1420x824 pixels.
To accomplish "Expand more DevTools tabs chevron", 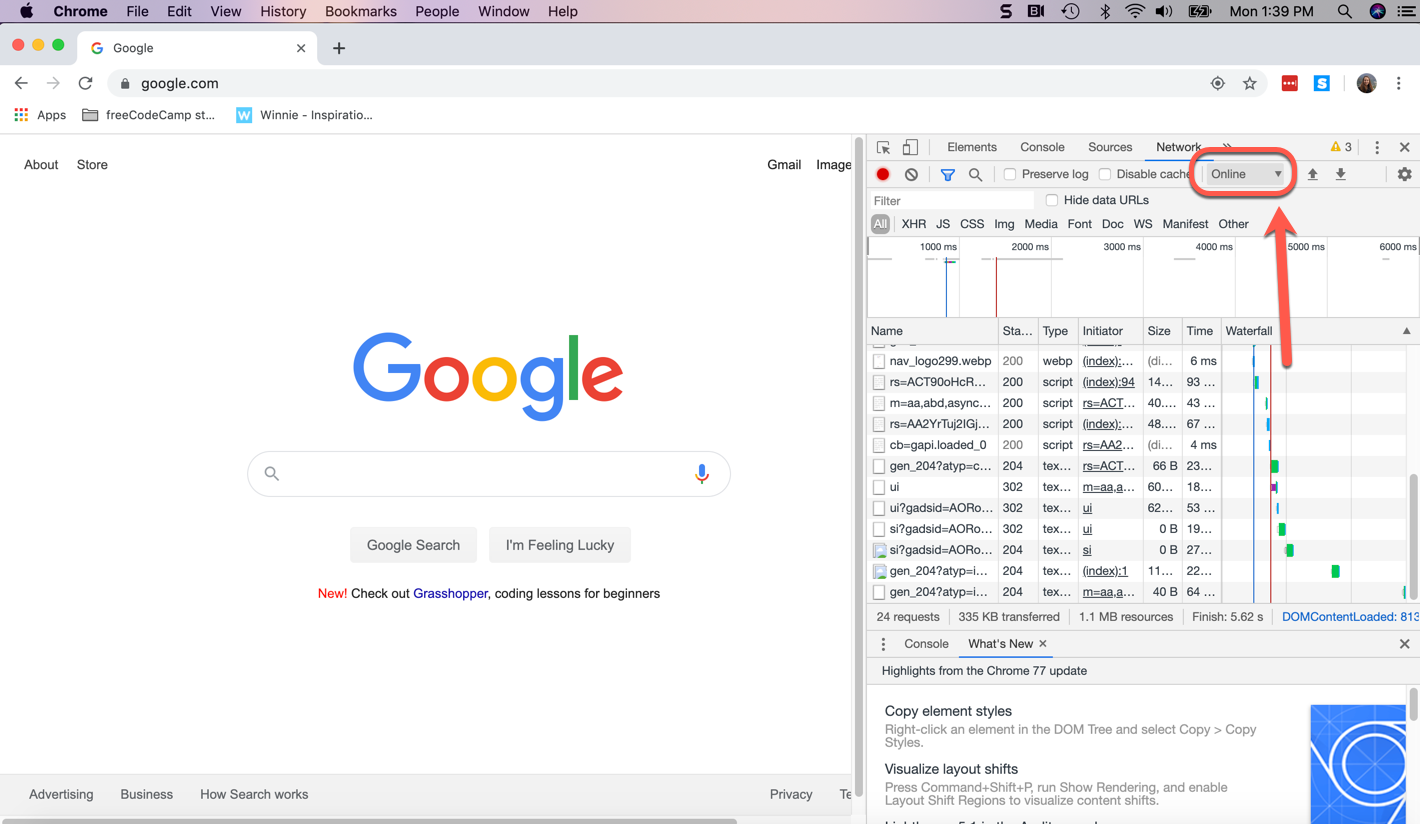I will pyautogui.click(x=1227, y=147).
